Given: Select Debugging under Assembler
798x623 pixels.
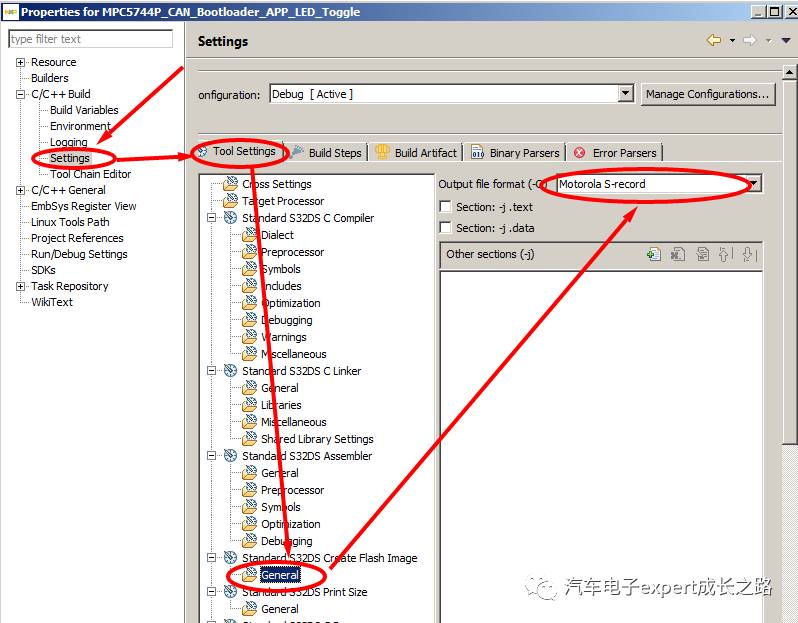Looking at the screenshot, I should pos(287,541).
